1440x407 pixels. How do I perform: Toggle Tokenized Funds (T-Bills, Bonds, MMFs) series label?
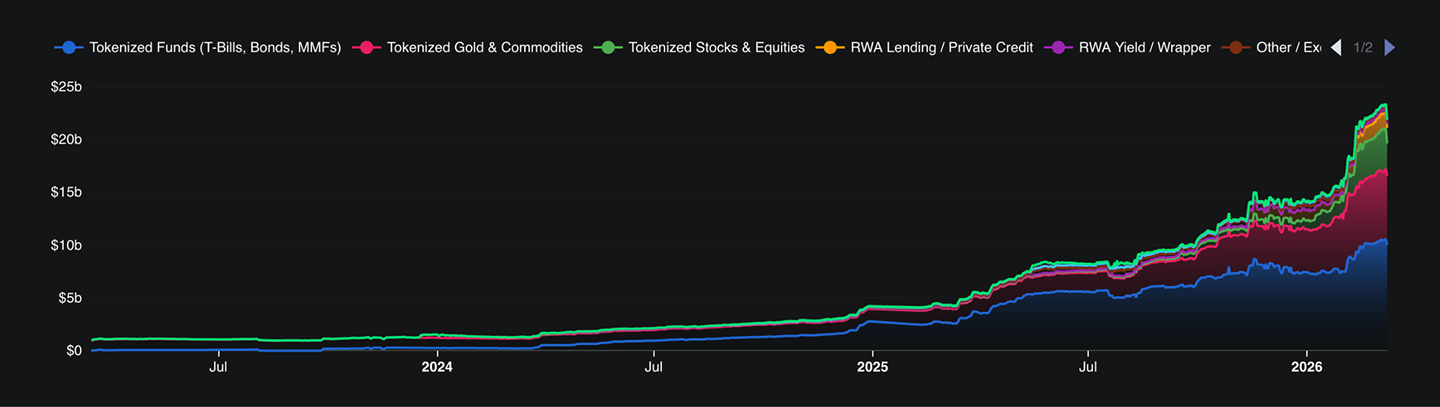tap(215, 47)
